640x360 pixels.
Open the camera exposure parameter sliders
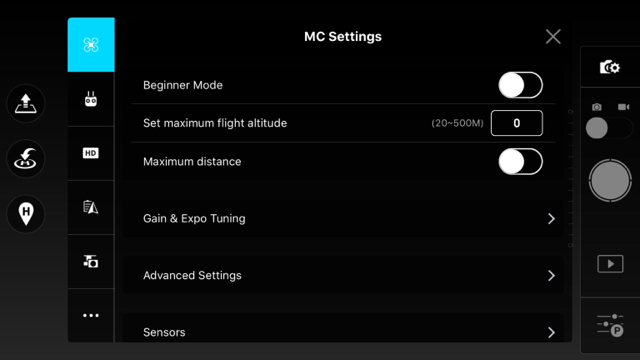pyautogui.click(x=610, y=325)
